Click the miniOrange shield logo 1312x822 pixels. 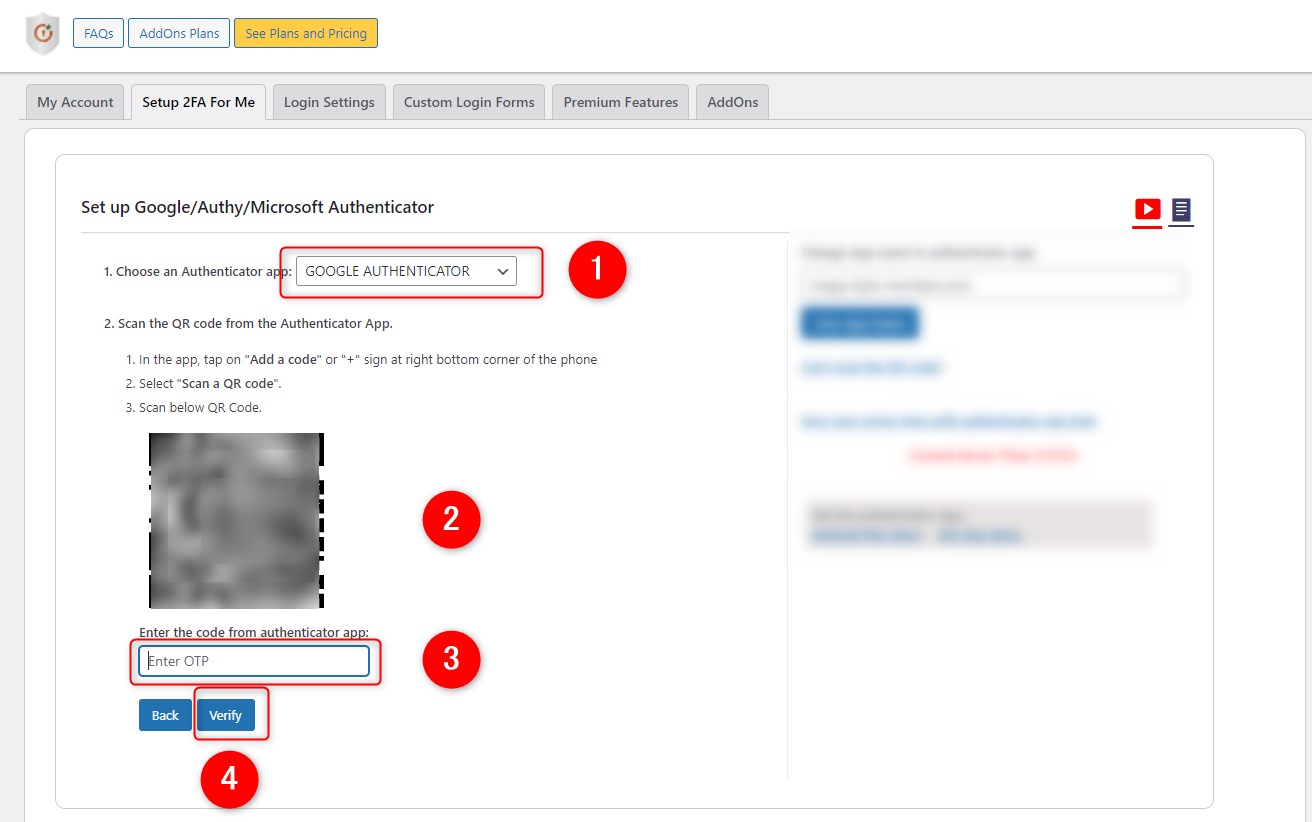(x=43, y=33)
